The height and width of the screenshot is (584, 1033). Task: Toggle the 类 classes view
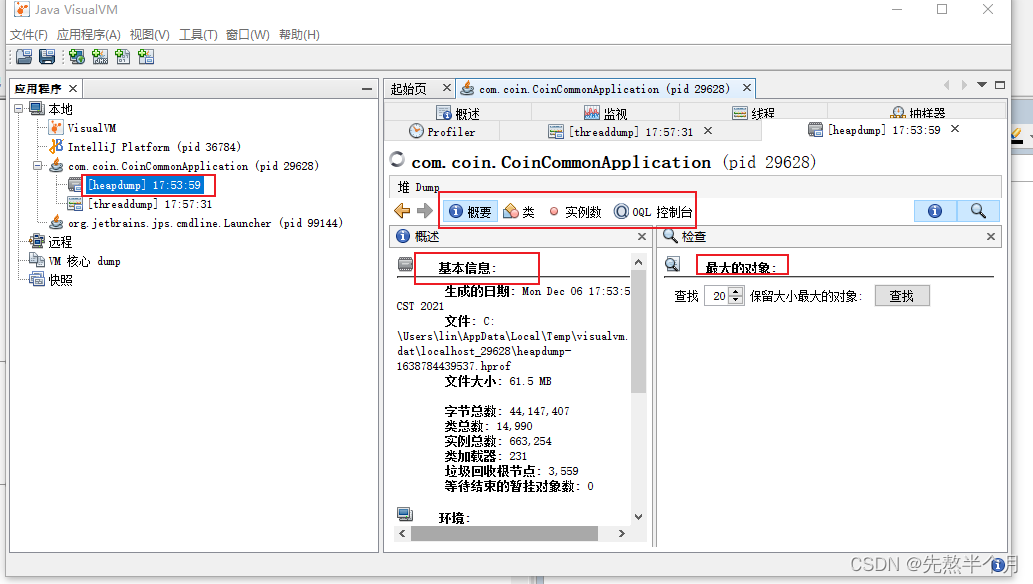point(519,212)
